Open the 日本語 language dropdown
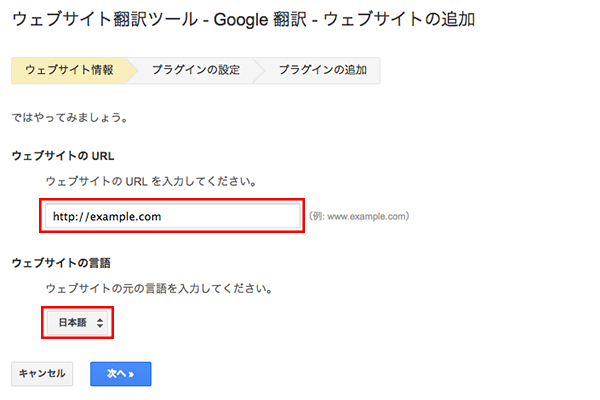600x400 pixels. pyautogui.click(x=77, y=323)
